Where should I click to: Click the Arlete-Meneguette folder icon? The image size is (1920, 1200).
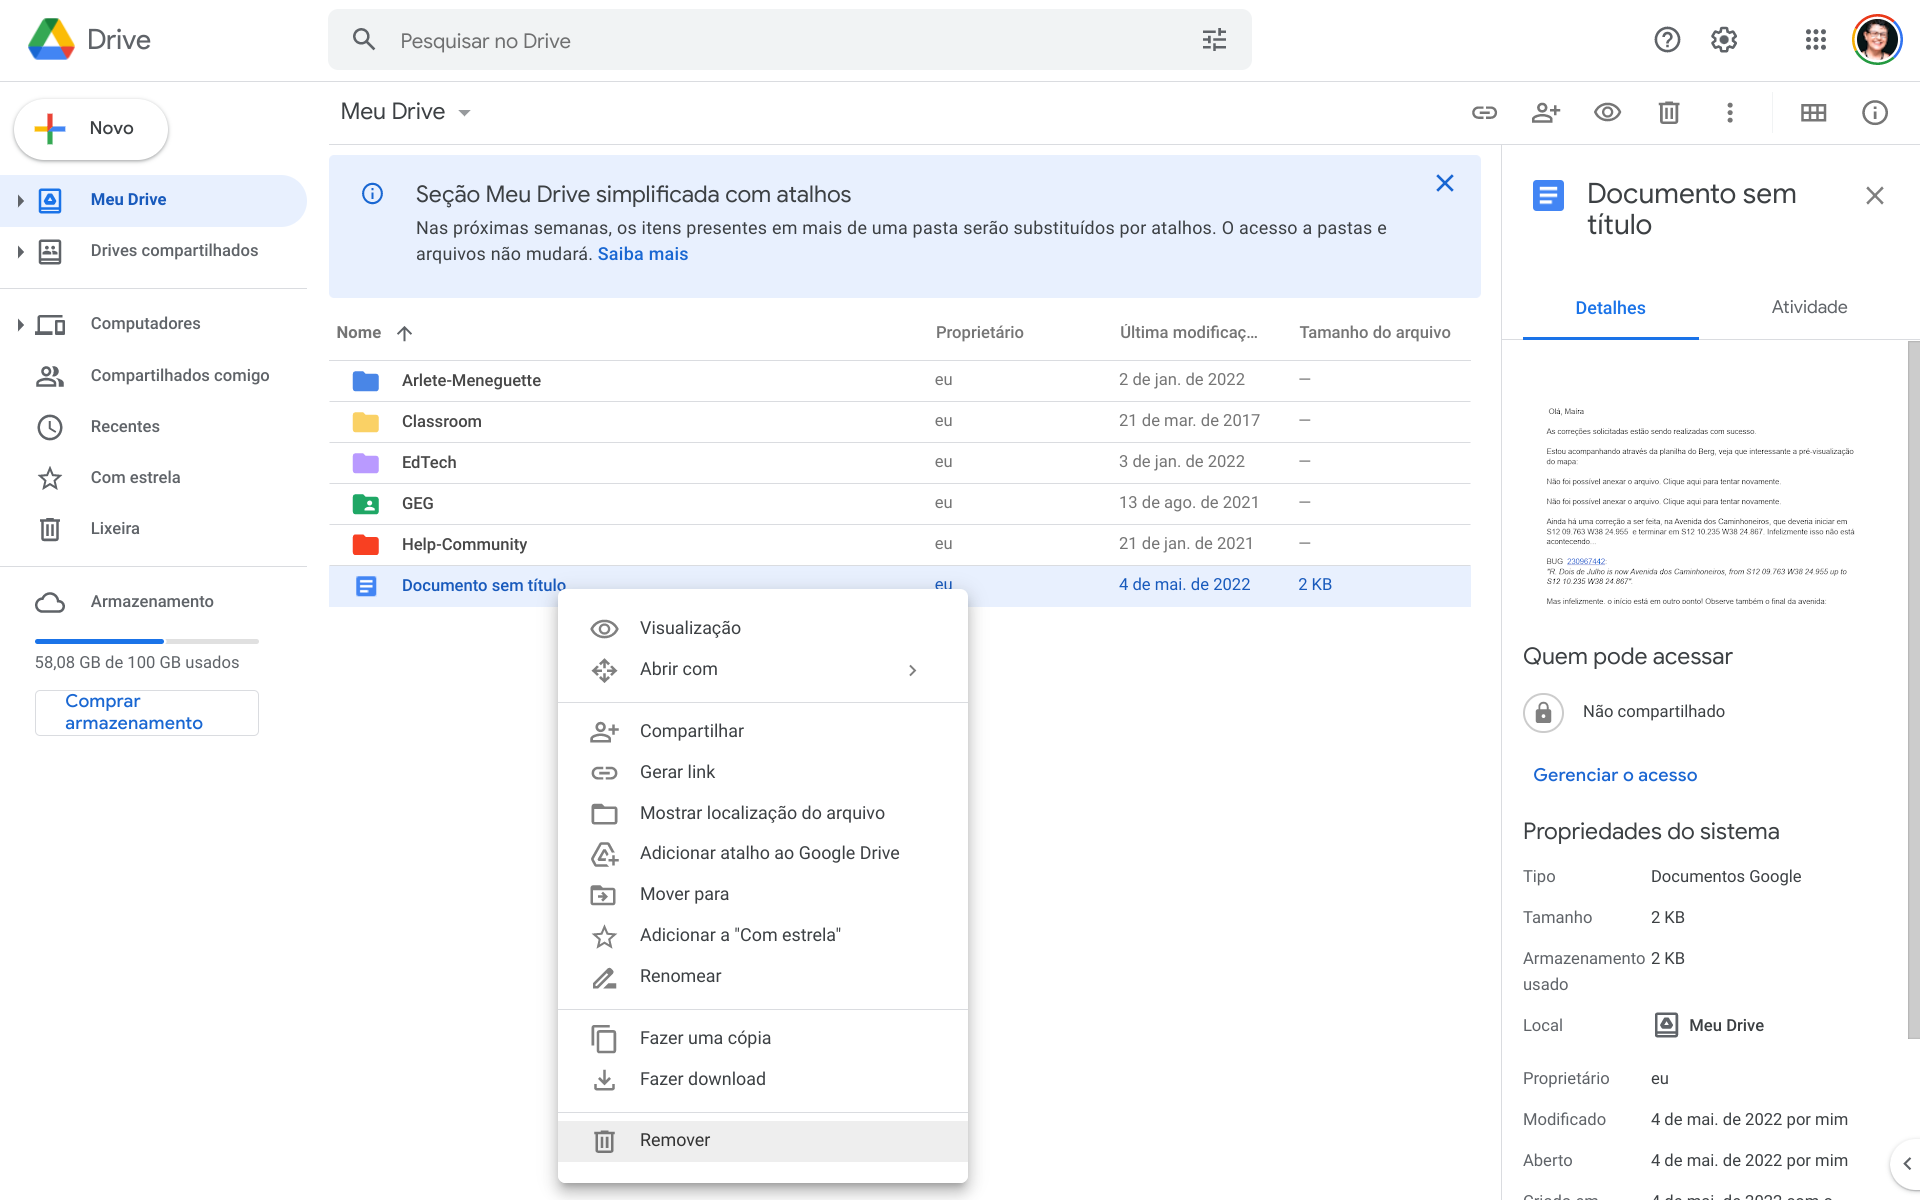tap(366, 380)
